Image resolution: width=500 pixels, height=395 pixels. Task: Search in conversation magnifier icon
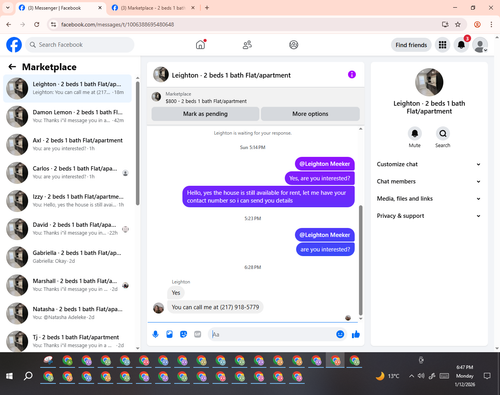point(443,134)
